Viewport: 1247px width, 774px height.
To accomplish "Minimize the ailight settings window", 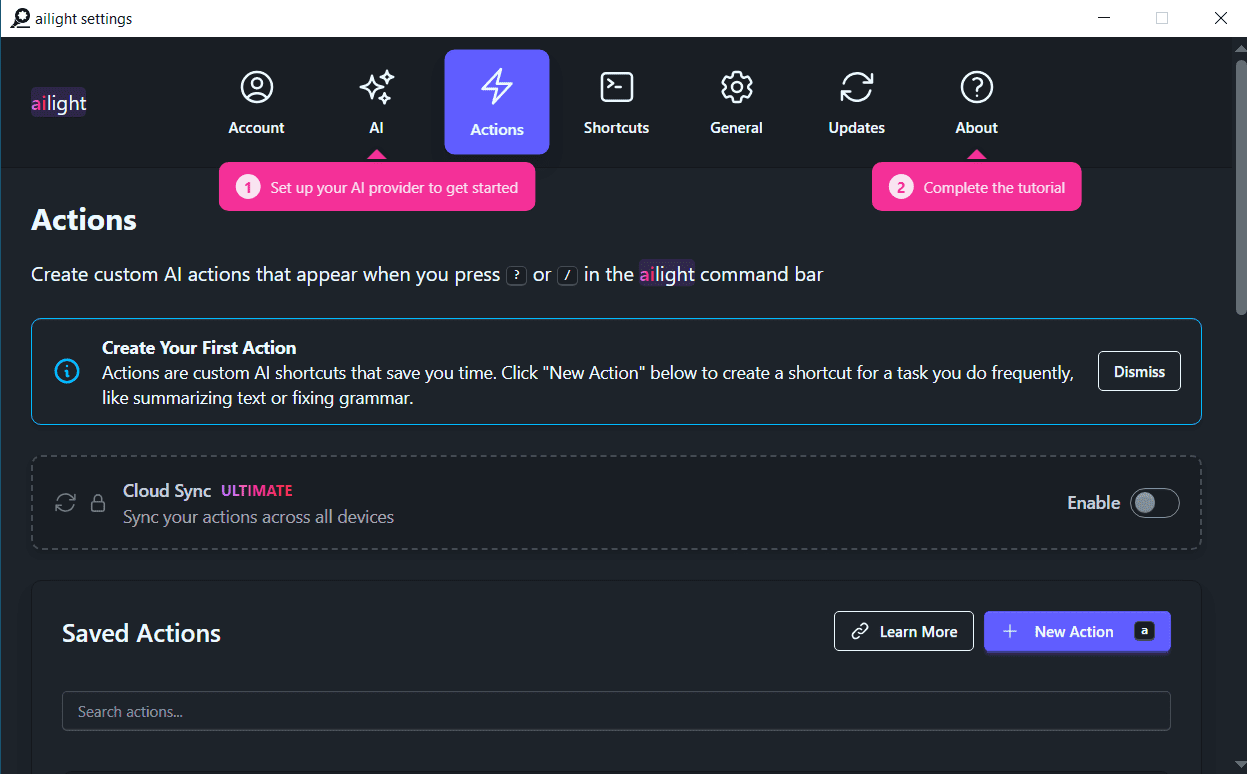I will tap(1104, 18).
